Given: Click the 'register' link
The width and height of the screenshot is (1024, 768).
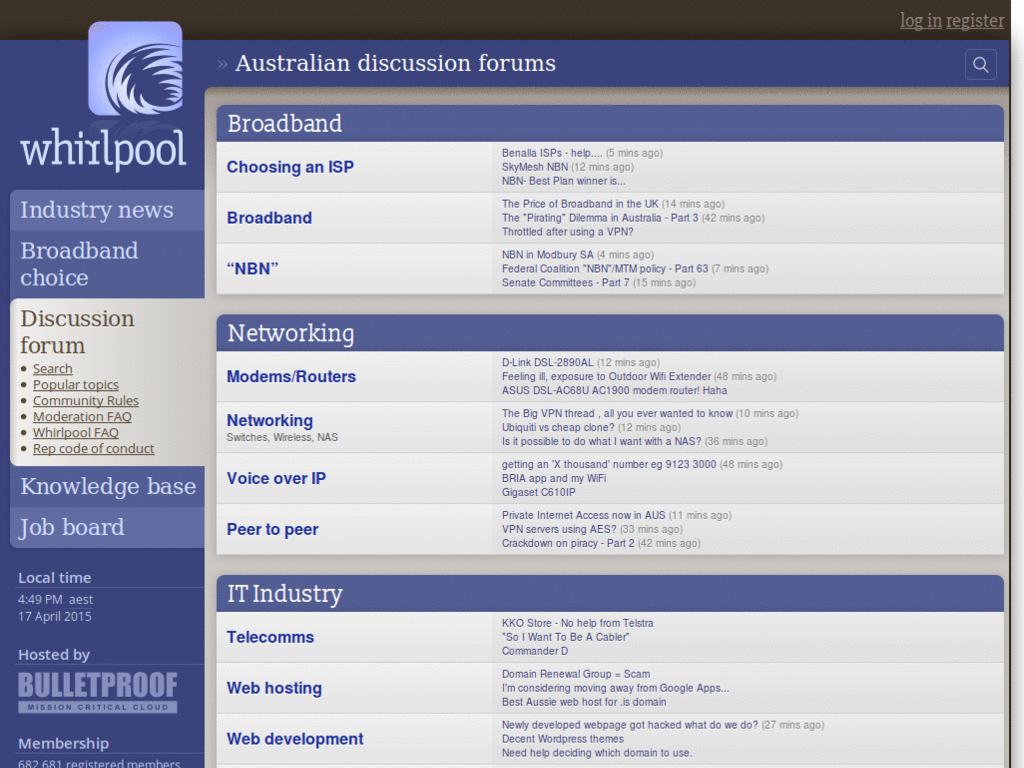Looking at the screenshot, I should pos(974,21).
